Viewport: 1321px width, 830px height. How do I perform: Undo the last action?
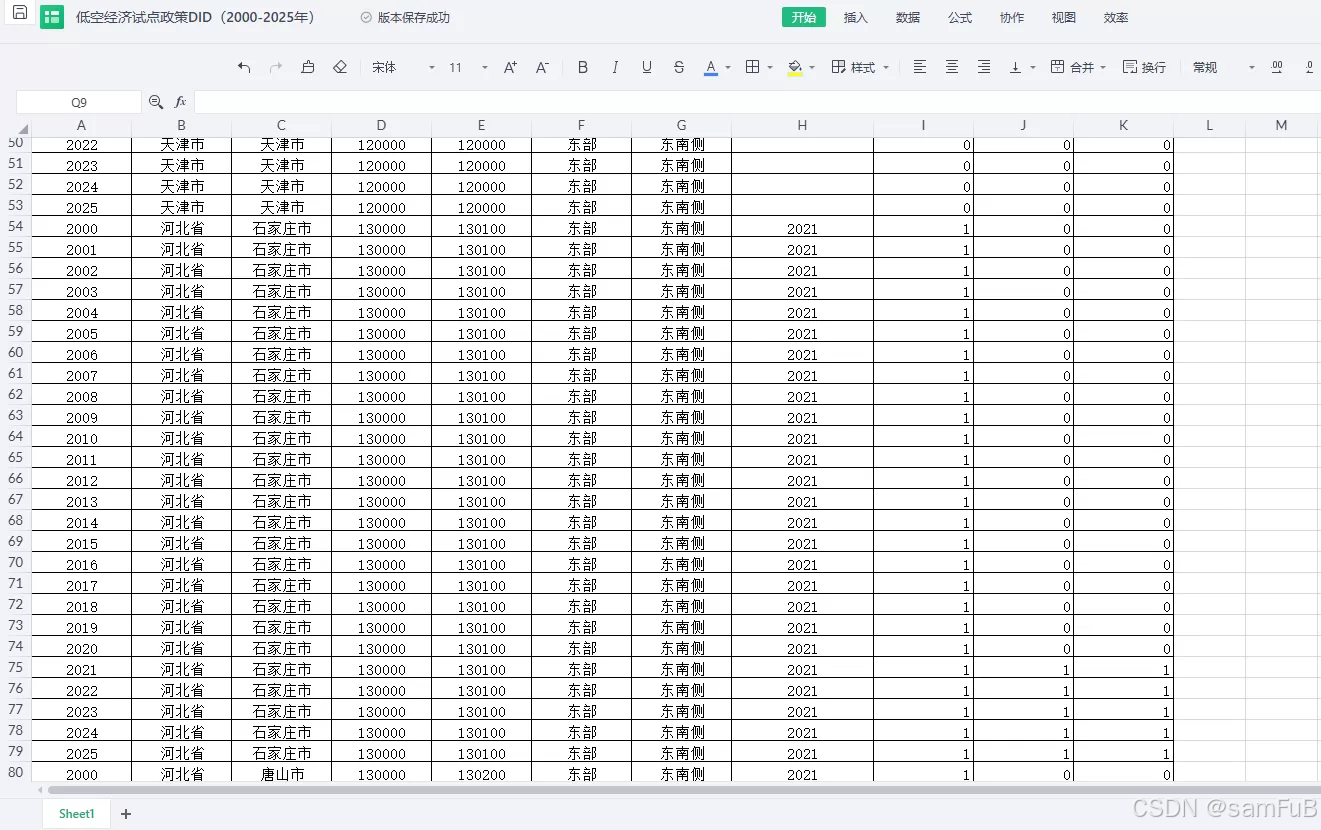coord(244,67)
